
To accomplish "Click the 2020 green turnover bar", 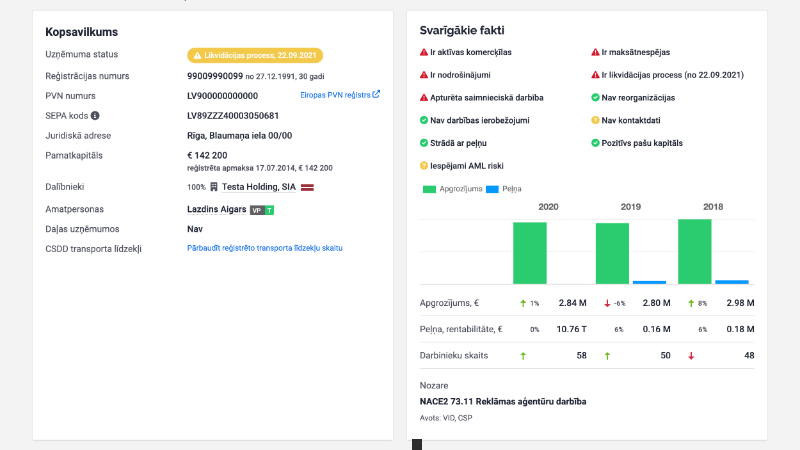I will pyautogui.click(x=529, y=253).
